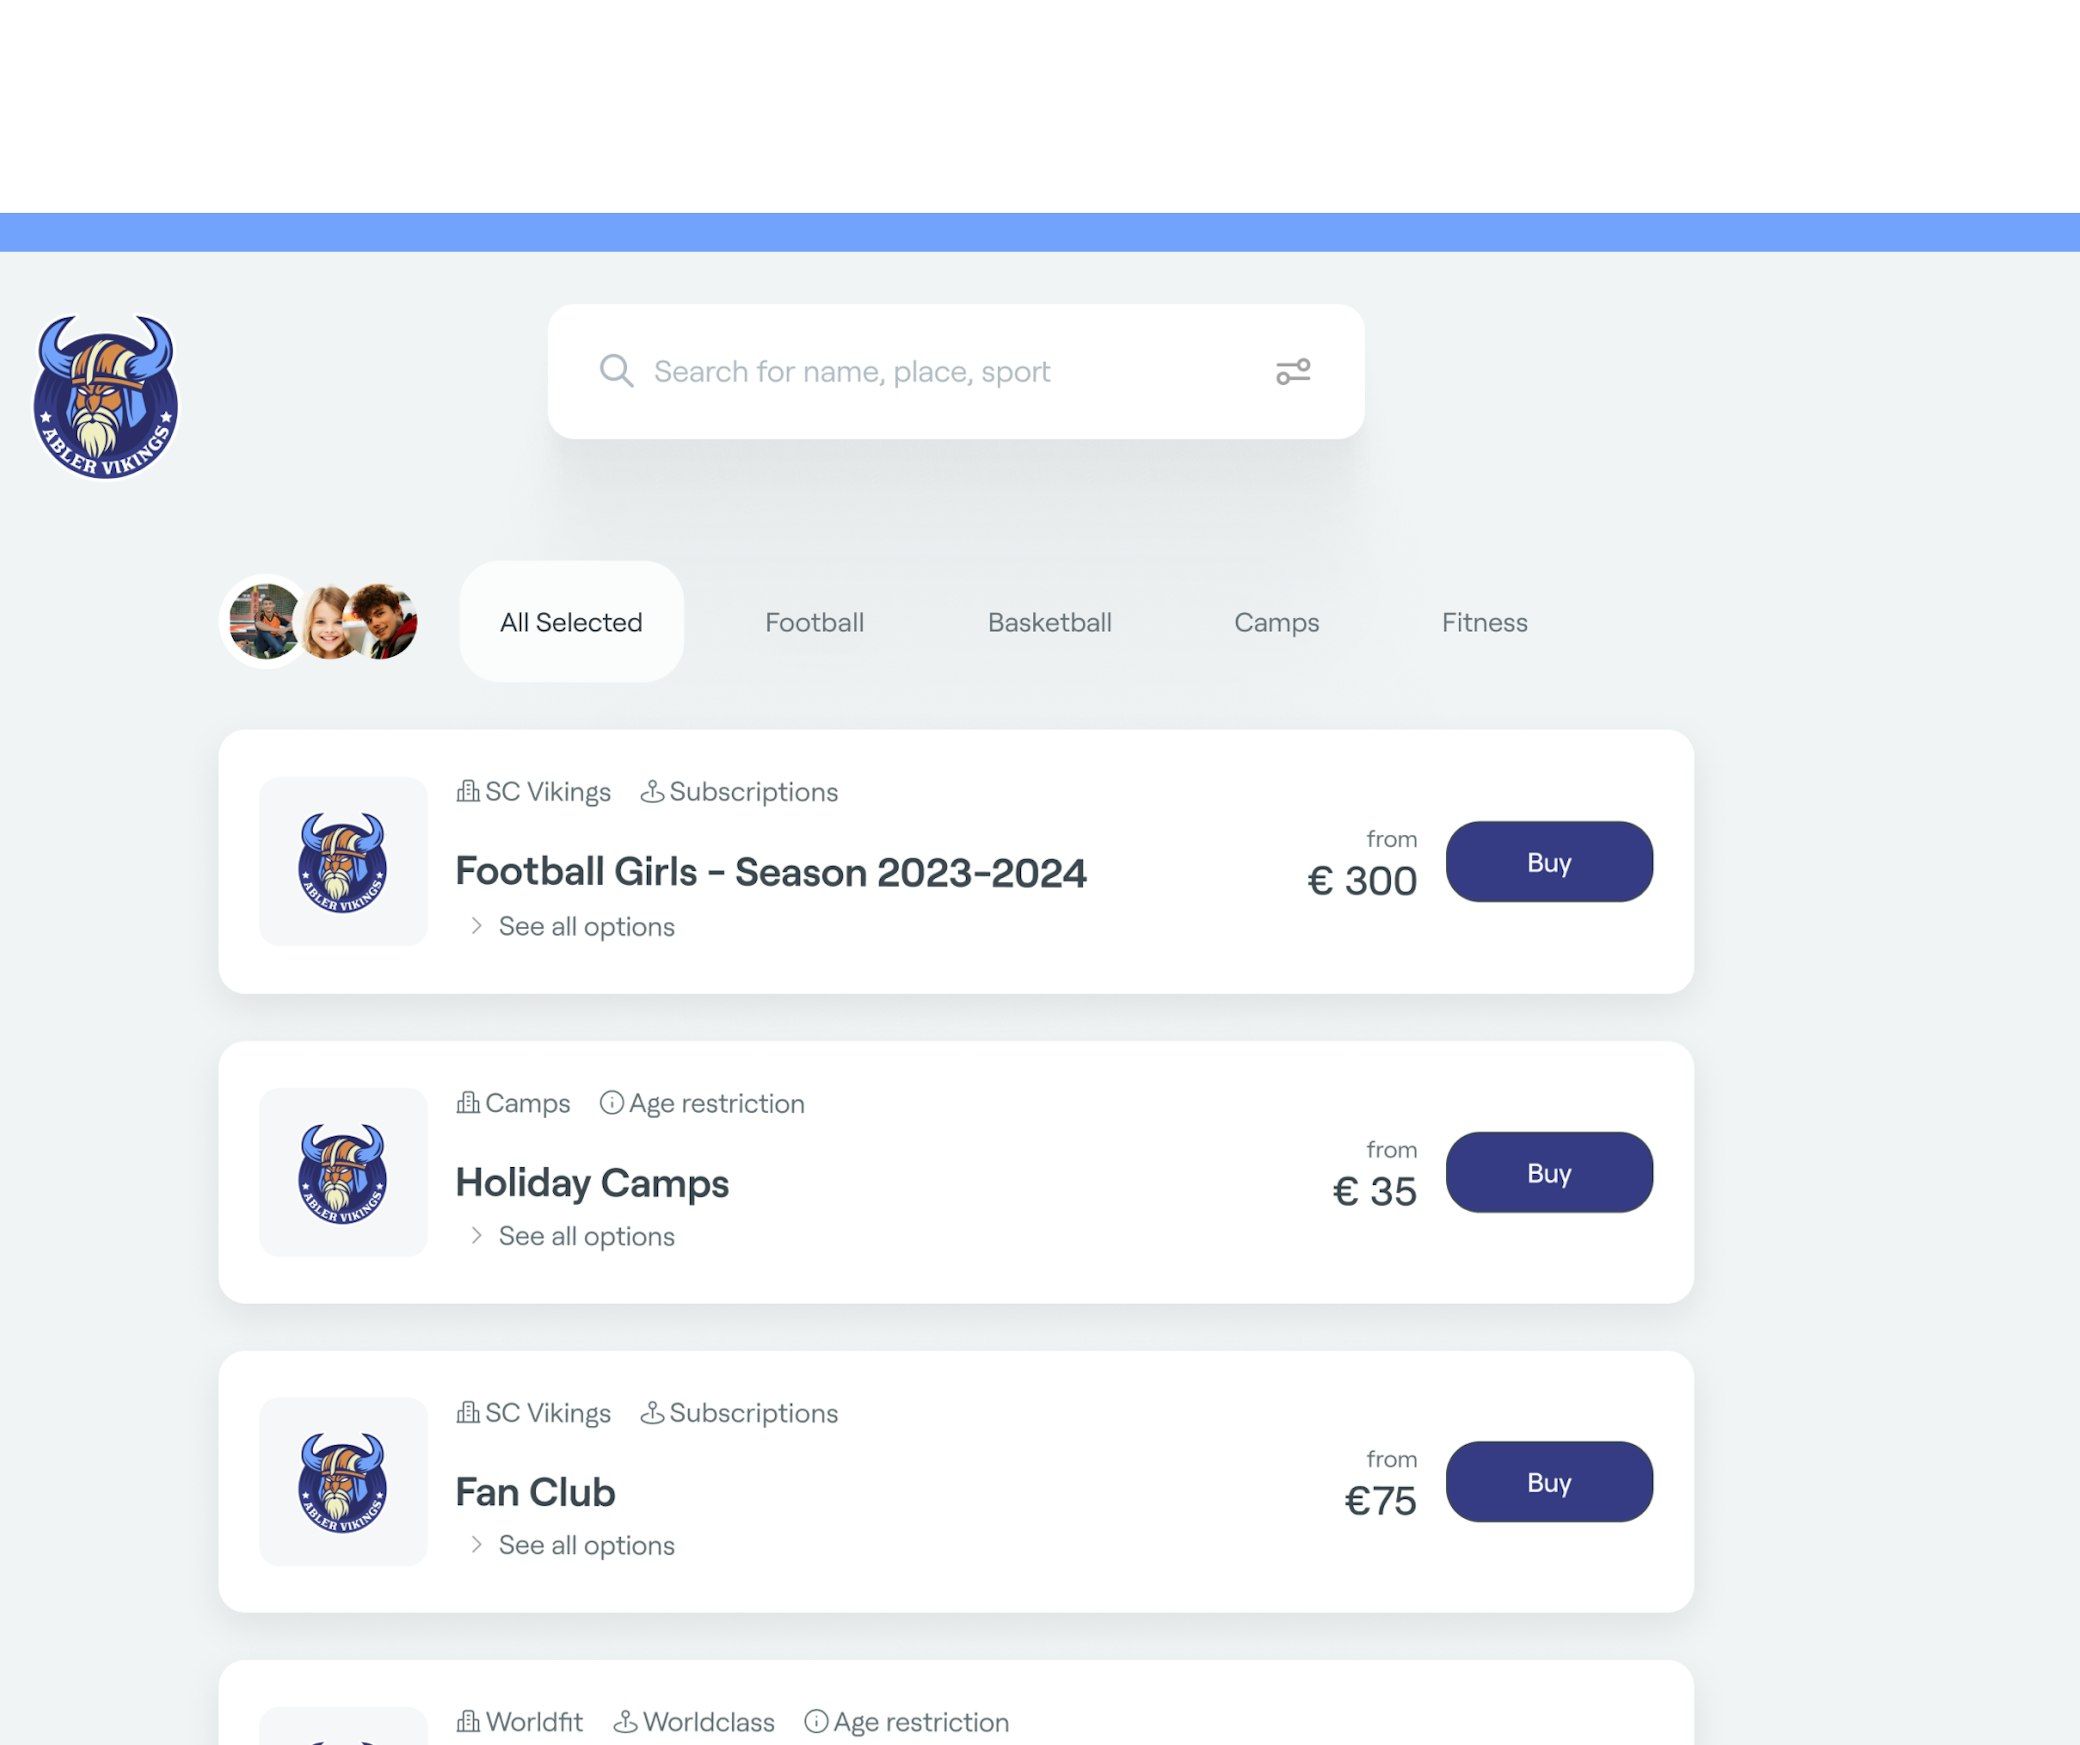
Task: Expand See all options for Holiday Camps
Action: point(586,1237)
